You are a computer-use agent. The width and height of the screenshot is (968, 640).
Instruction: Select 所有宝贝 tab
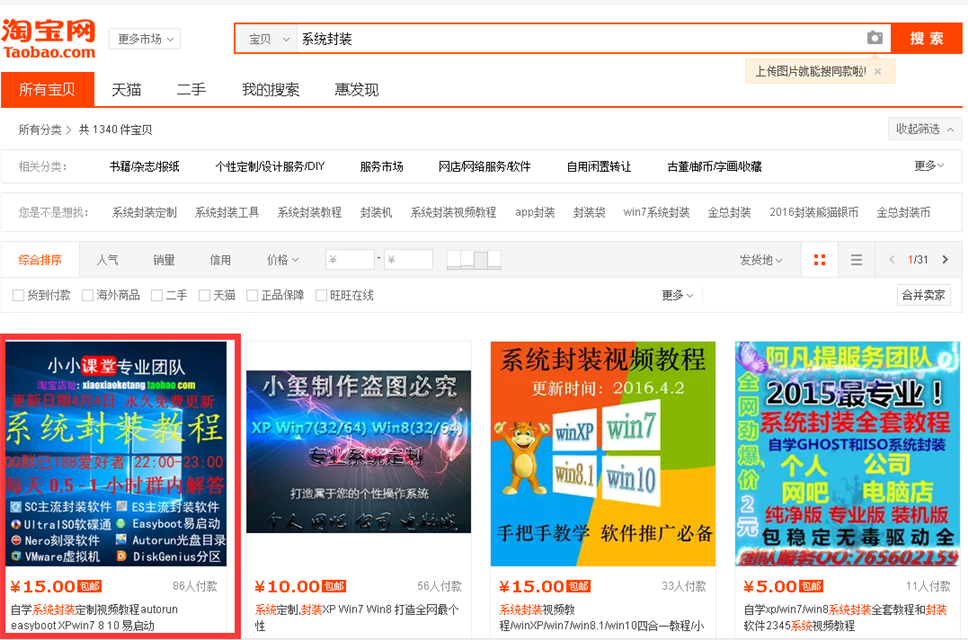pyautogui.click(x=48, y=89)
